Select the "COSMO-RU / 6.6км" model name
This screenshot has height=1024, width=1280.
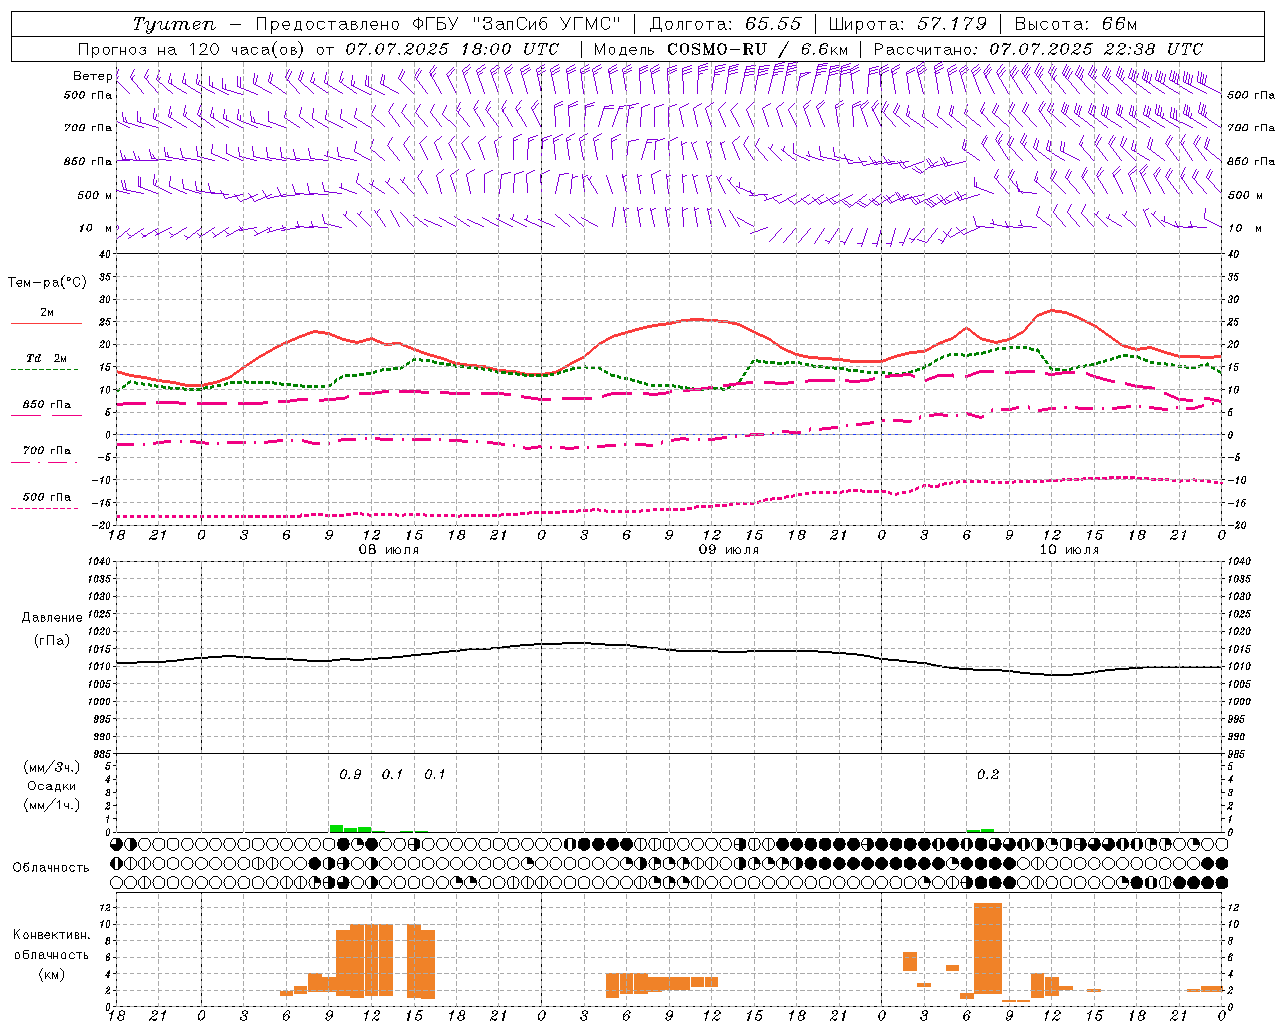757,49
